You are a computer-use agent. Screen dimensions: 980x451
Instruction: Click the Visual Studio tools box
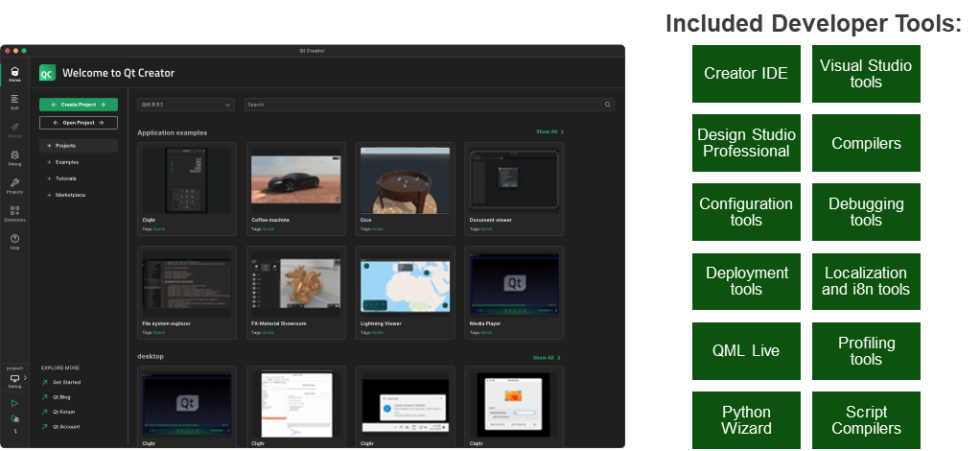click(x=866, y=74)
